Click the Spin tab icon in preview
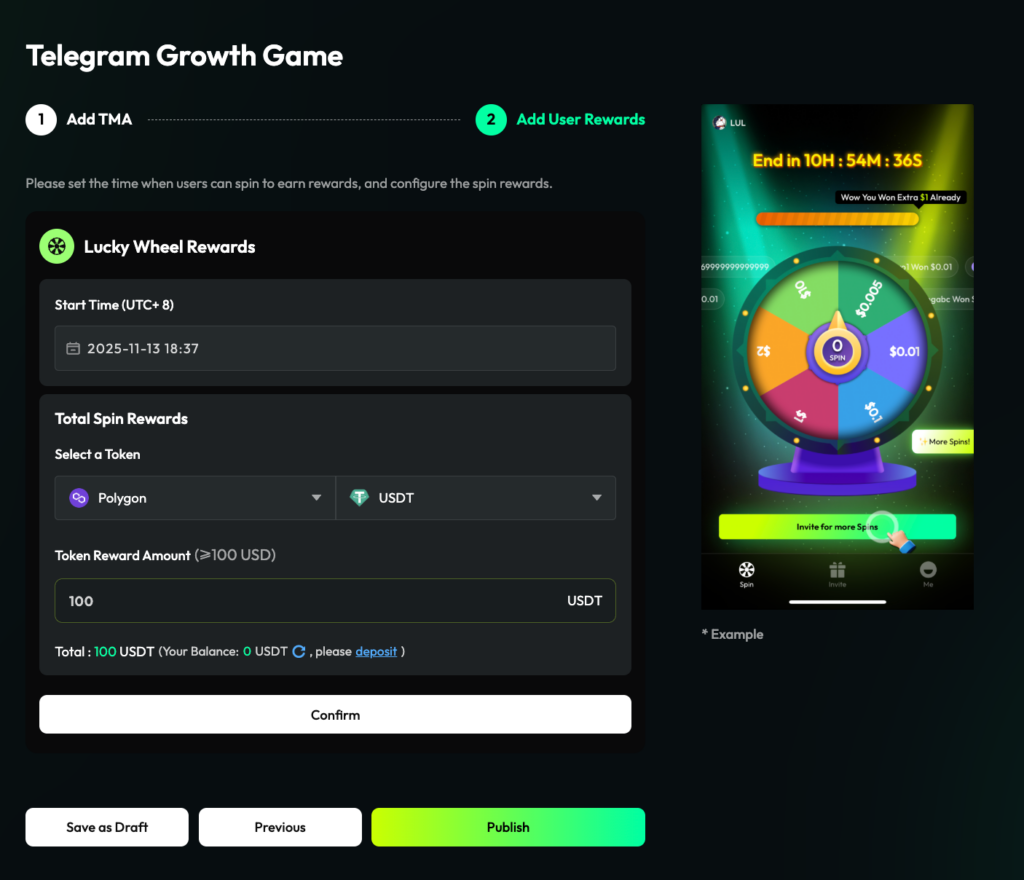The width and height of the screenshot is (1024, 880). 746,572
